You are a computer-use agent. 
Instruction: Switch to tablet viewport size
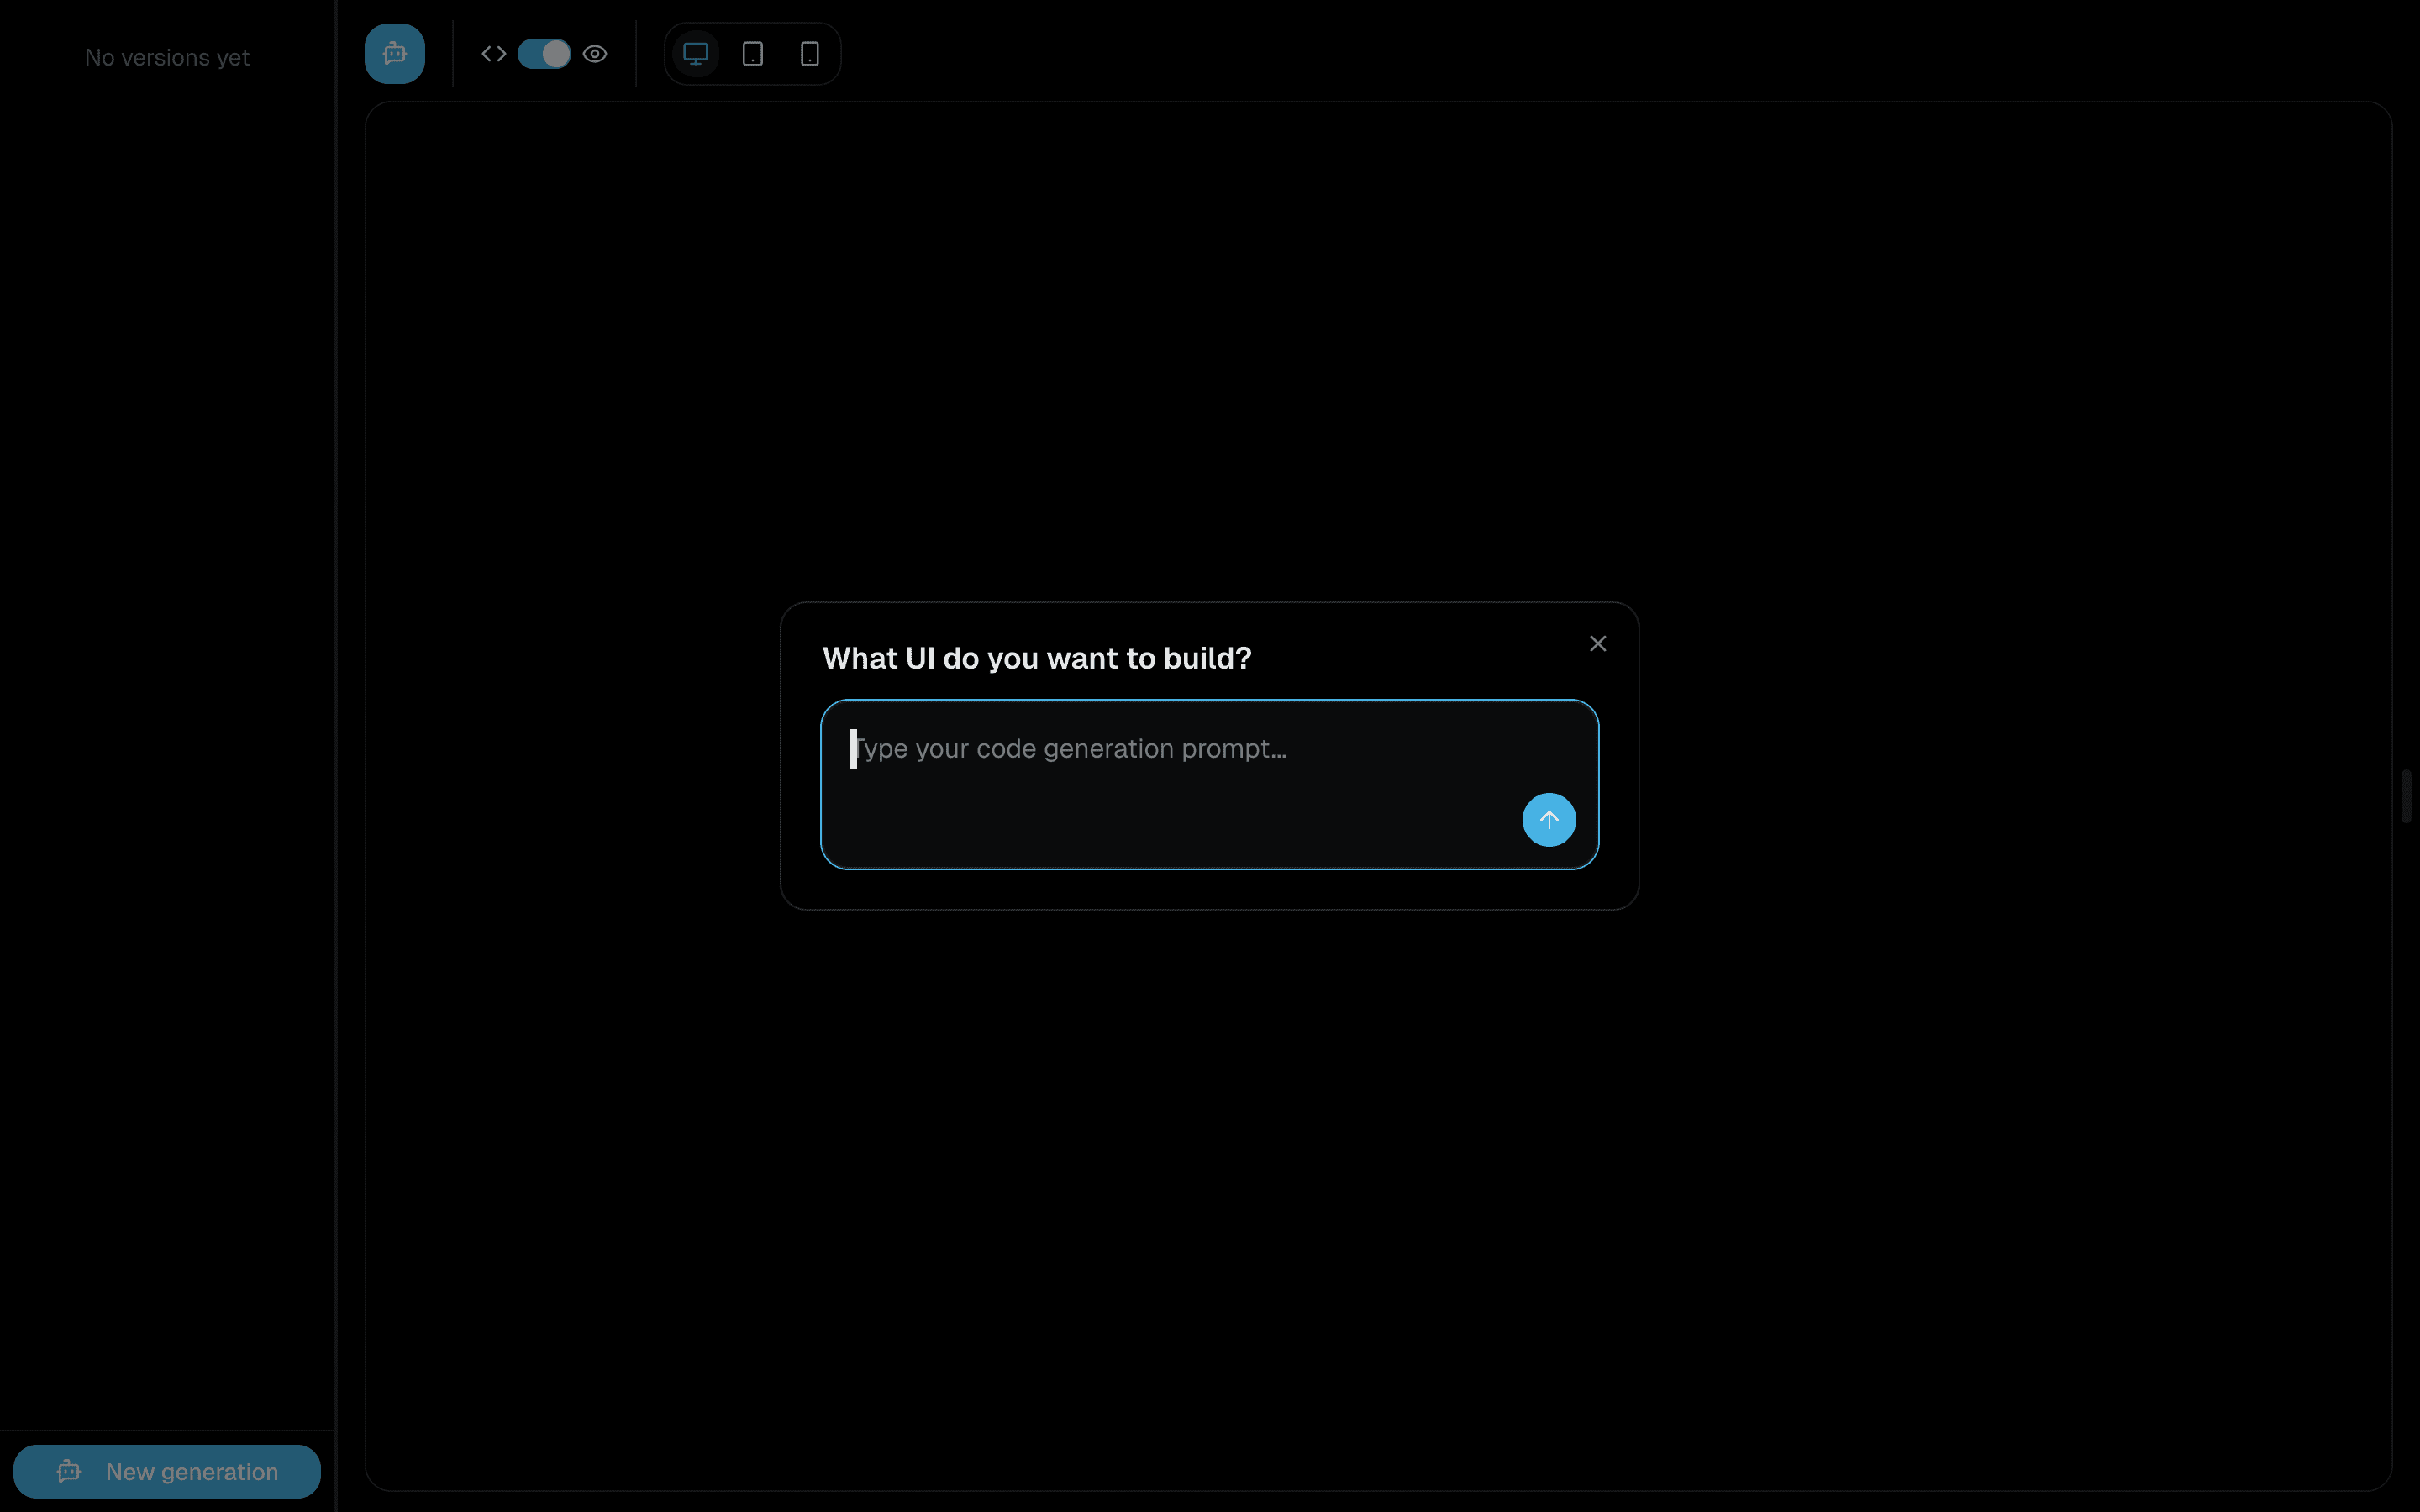click(753, 54)
